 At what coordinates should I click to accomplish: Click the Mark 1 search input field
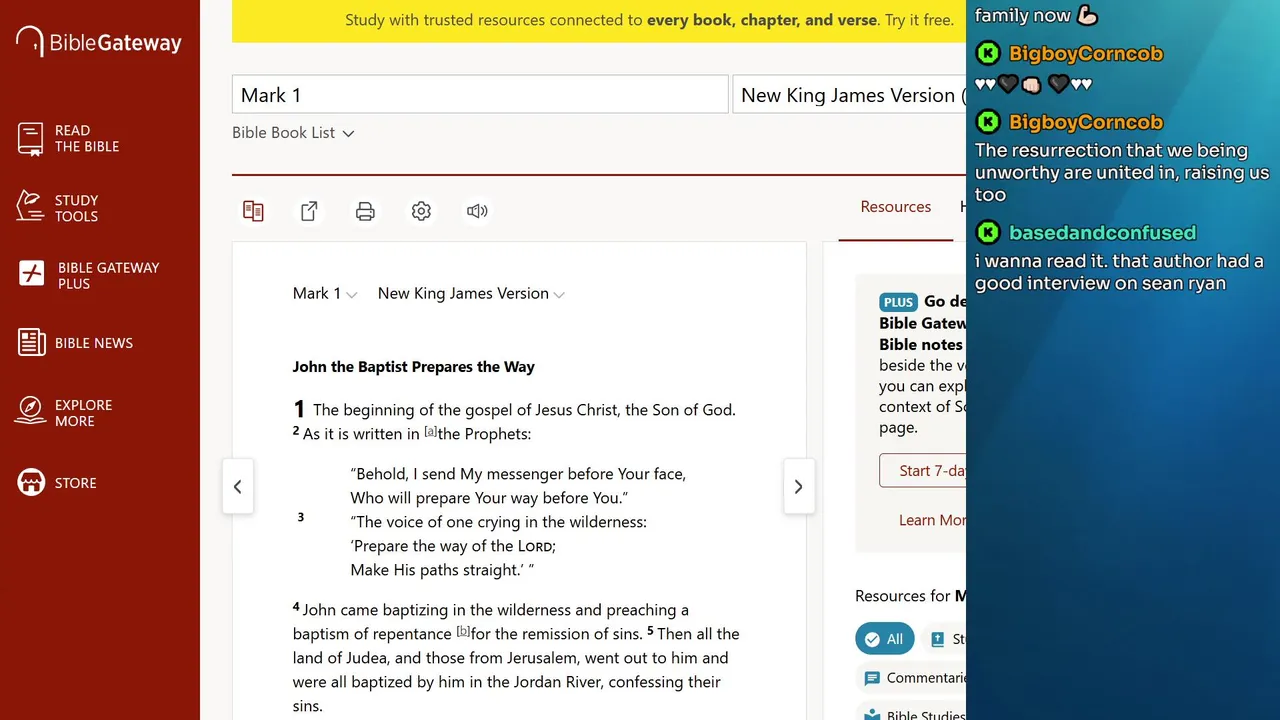(480, 95)
